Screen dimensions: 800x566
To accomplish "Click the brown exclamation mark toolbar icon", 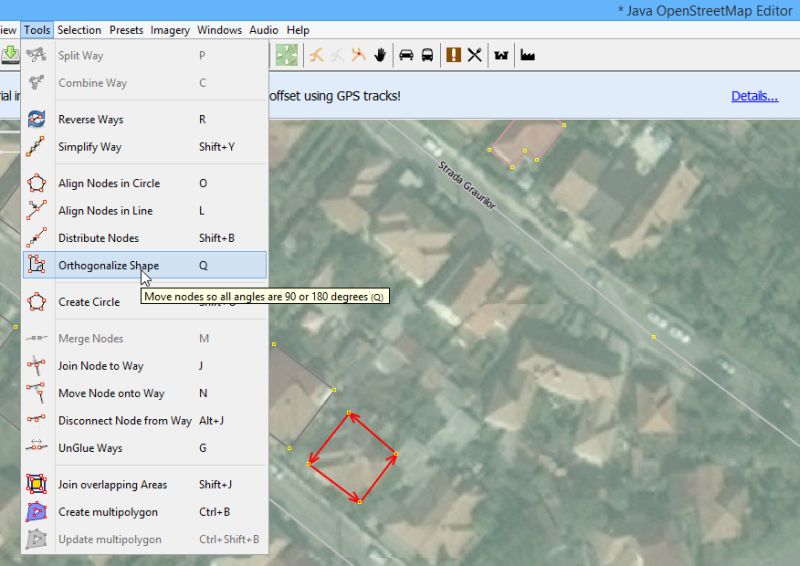I will [x=453, y=55].
